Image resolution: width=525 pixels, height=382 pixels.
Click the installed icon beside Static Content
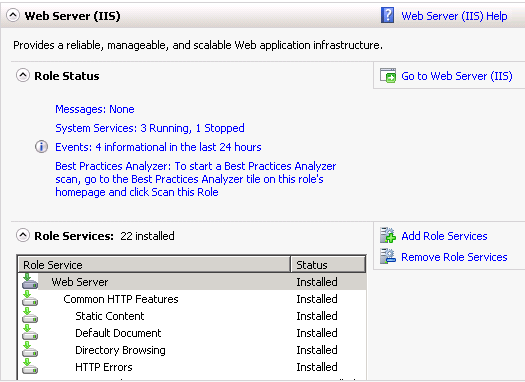pos(30,316)
